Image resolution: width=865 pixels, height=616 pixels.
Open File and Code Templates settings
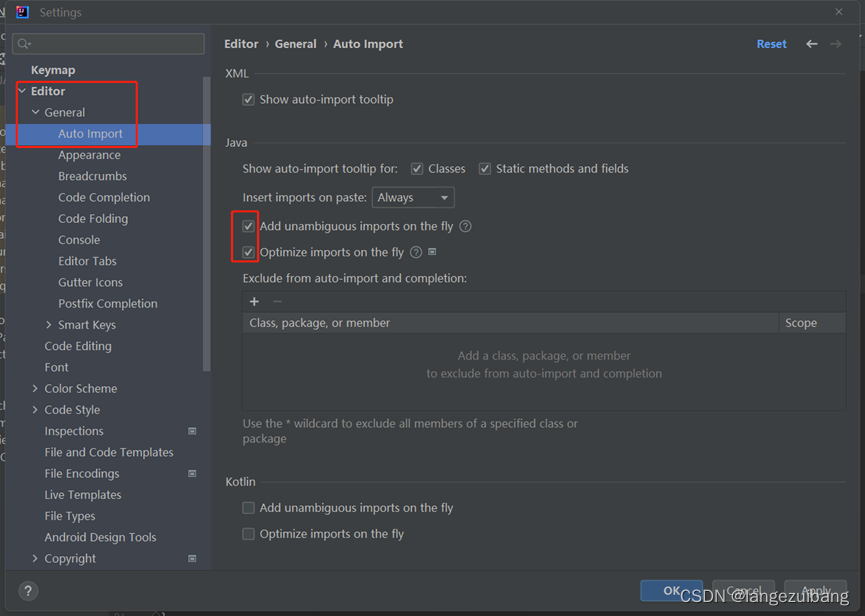109,452
